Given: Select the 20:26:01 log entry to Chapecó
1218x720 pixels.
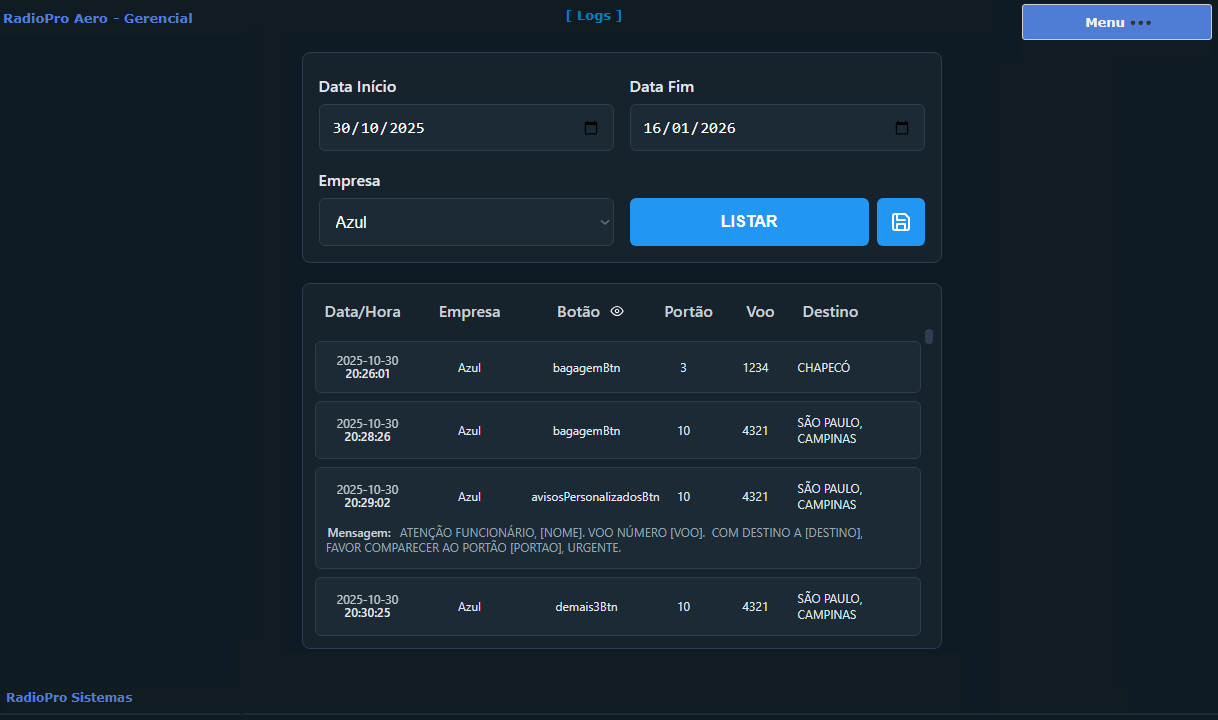Looking at the screenshot, I should pyautogui.click(x=617, y=367).
